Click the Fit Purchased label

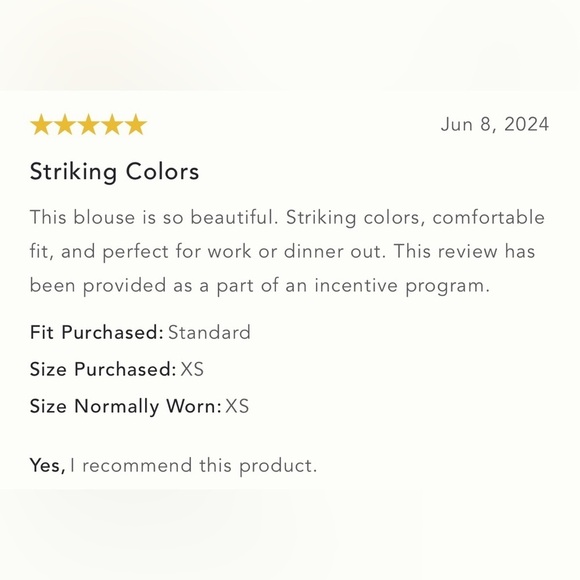tap(97, 332)
